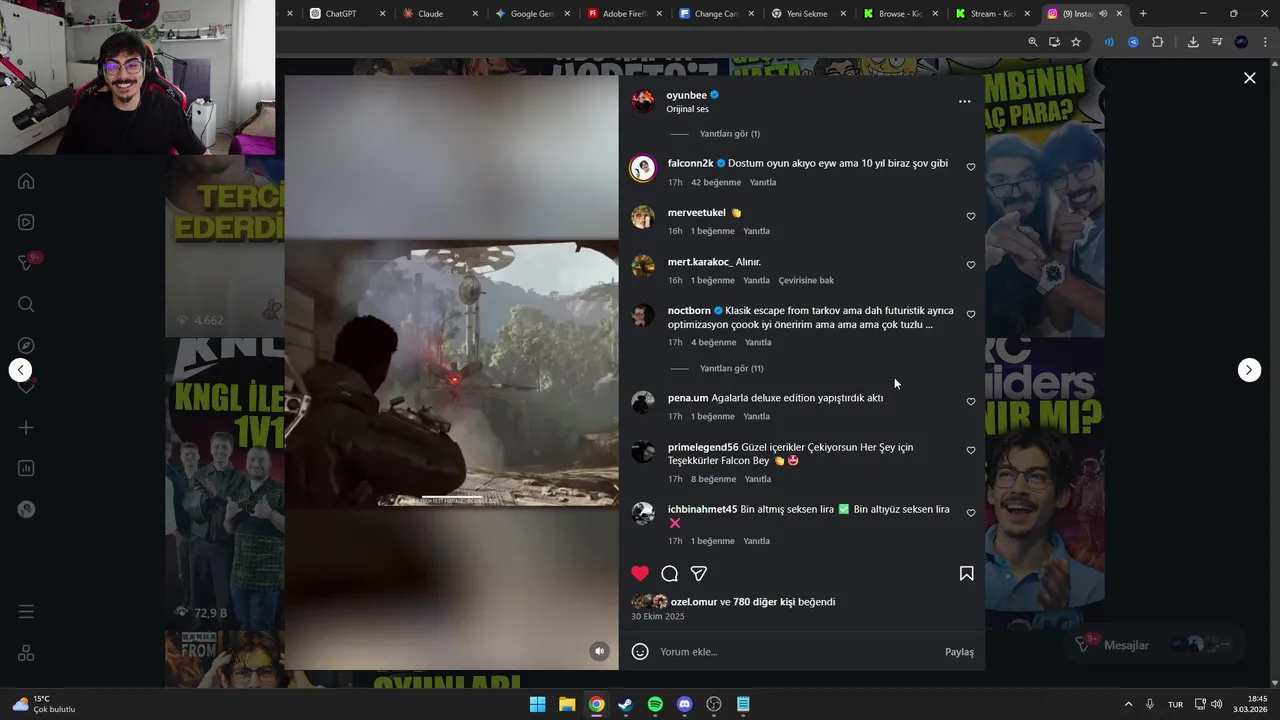Expand 'Yanıtları gör (11)' replies
1280x720 pixels.
[731, 368]
